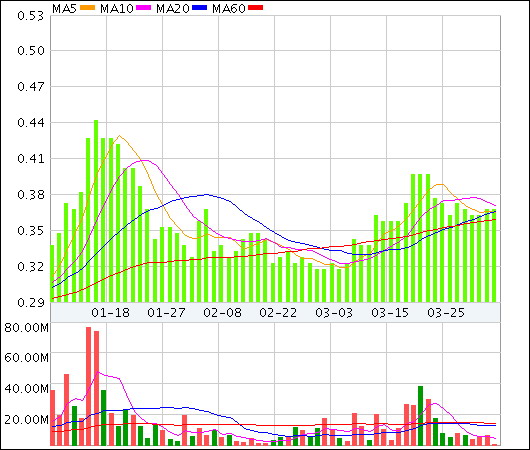
Task: Click the 03-03 date axis label
Action: point(334,313)
